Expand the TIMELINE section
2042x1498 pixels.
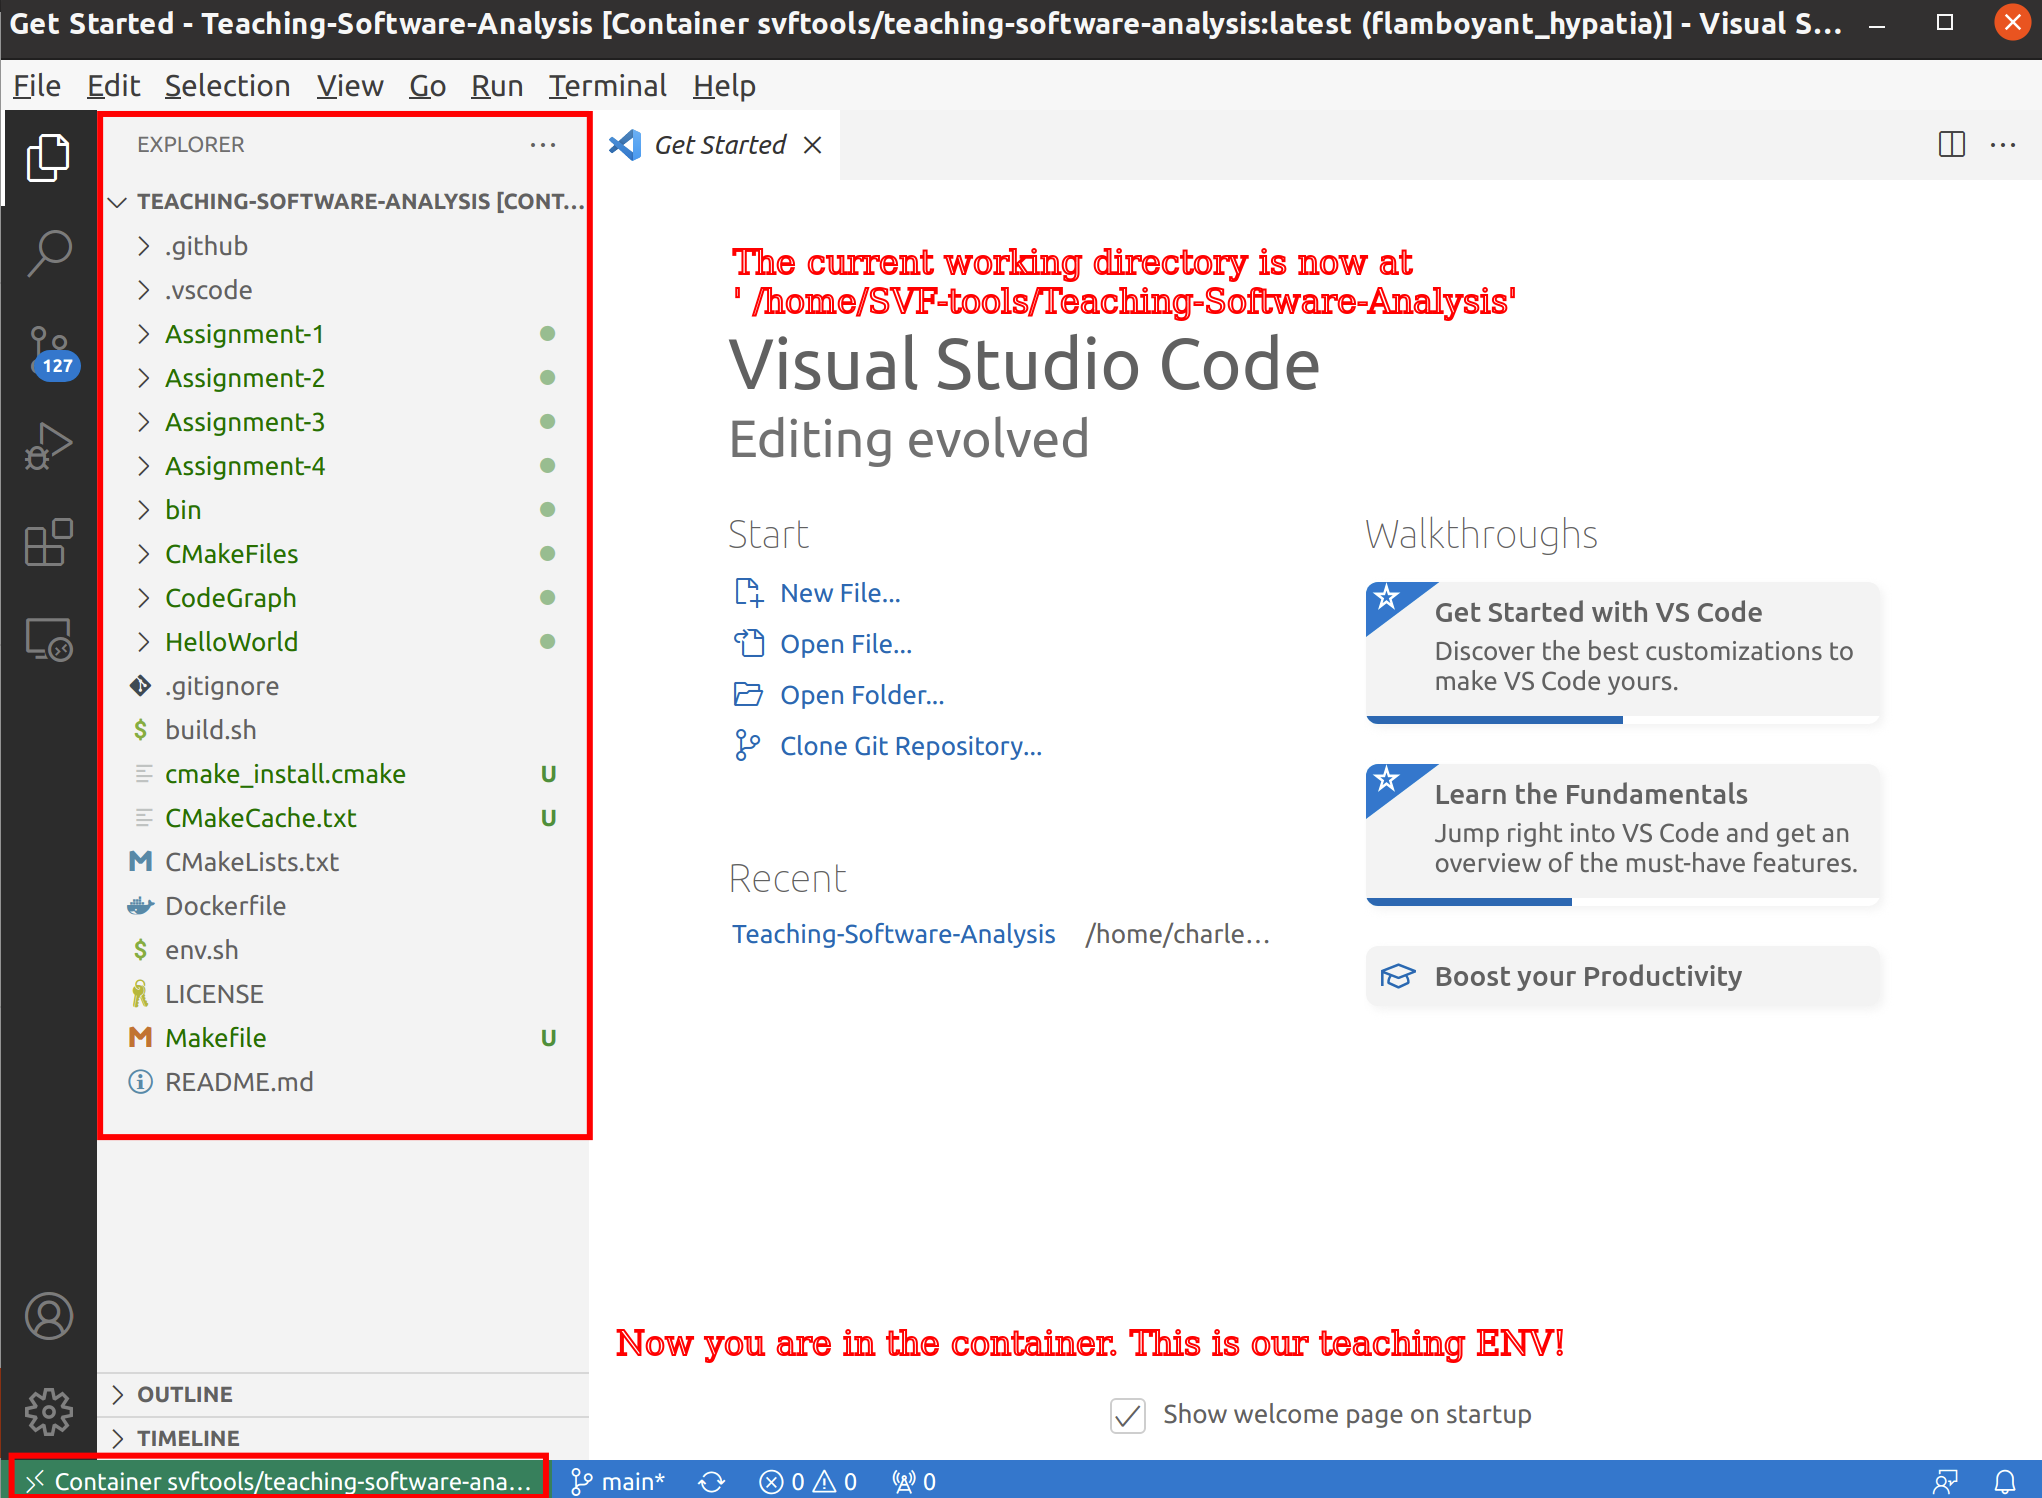pos(188,1438)
